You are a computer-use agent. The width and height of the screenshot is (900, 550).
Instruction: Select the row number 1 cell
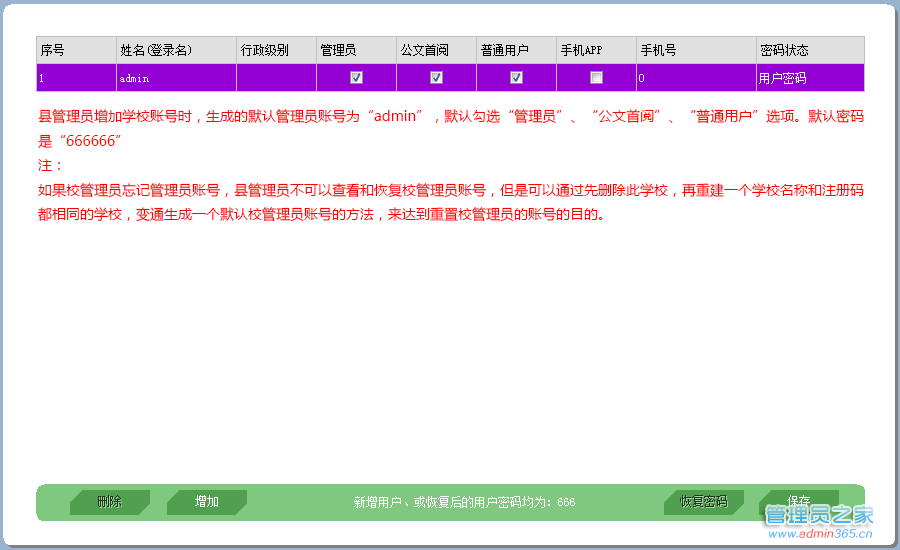coord(76,78)
